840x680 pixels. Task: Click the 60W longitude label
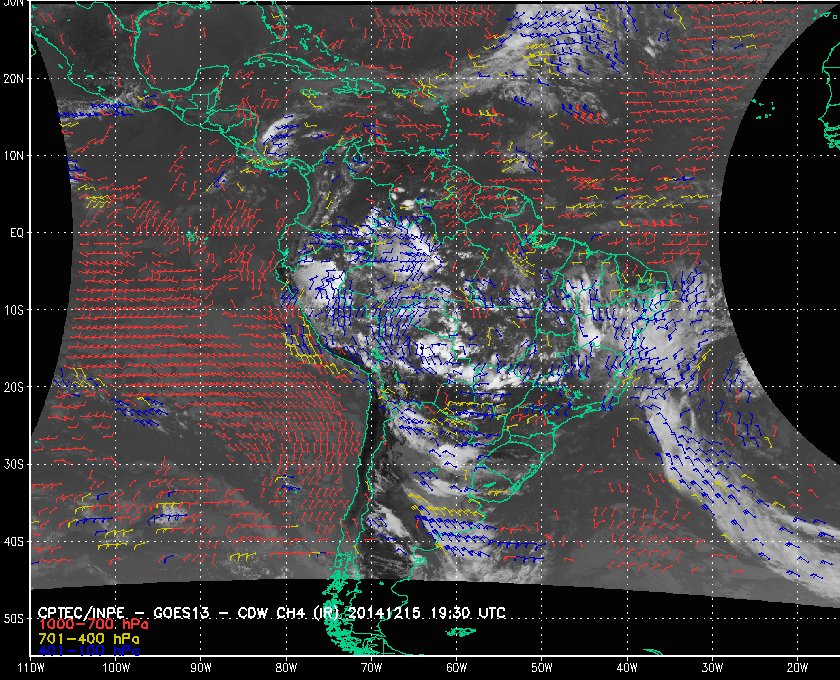pos(456,668)
